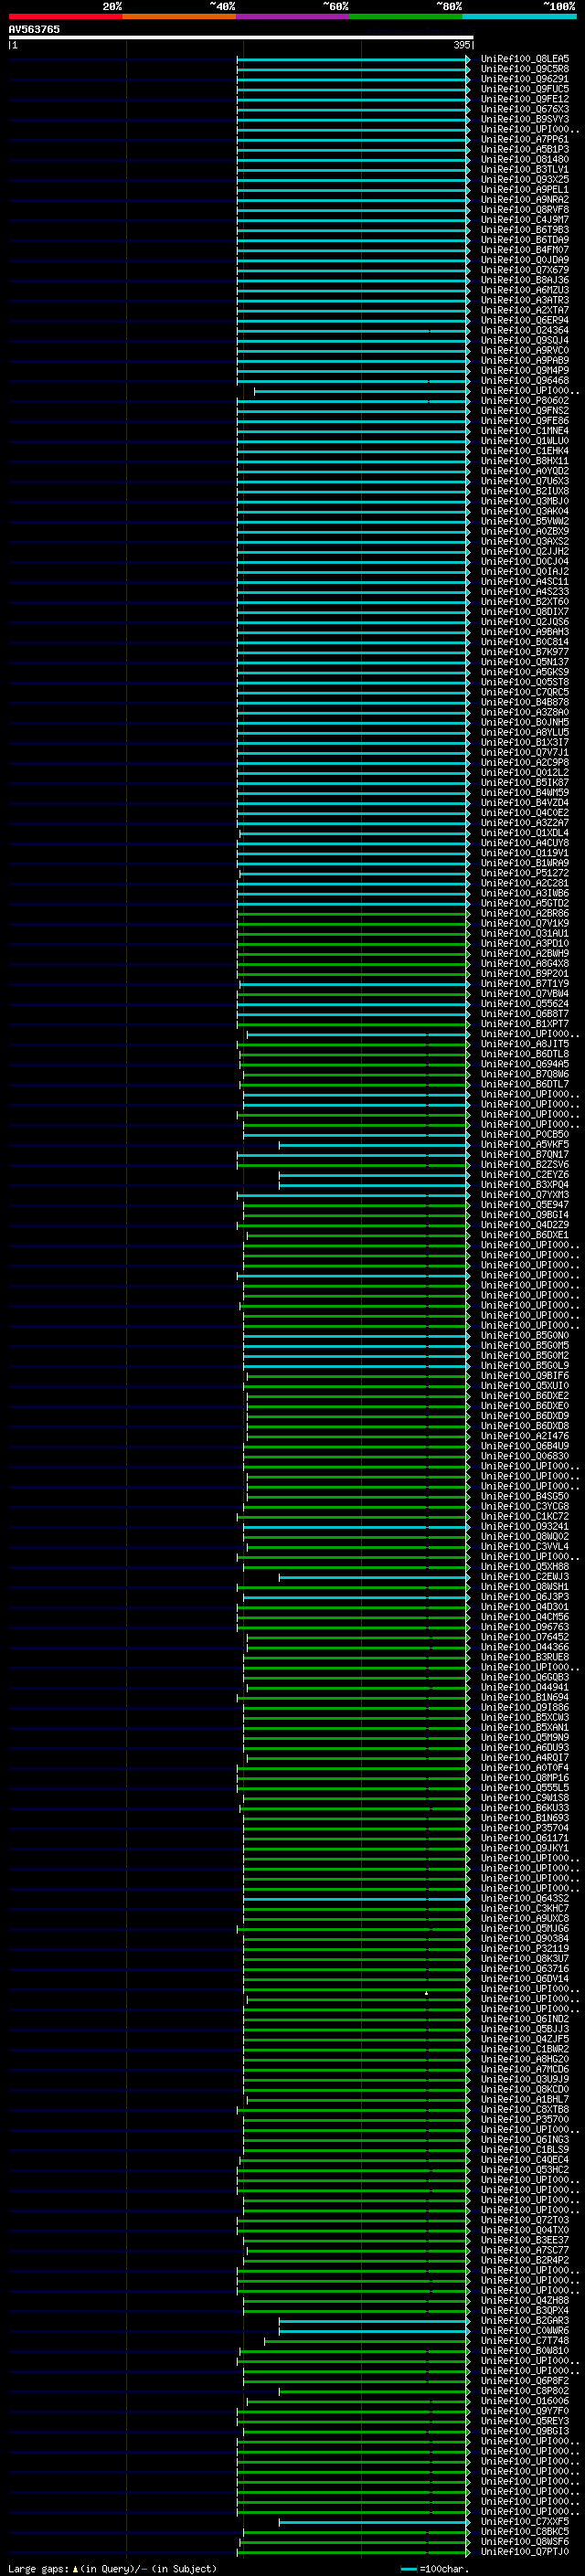Select the UniRef100_B2XT60 label
Screen dimensions: 585x2576
[x=524, y=602]
